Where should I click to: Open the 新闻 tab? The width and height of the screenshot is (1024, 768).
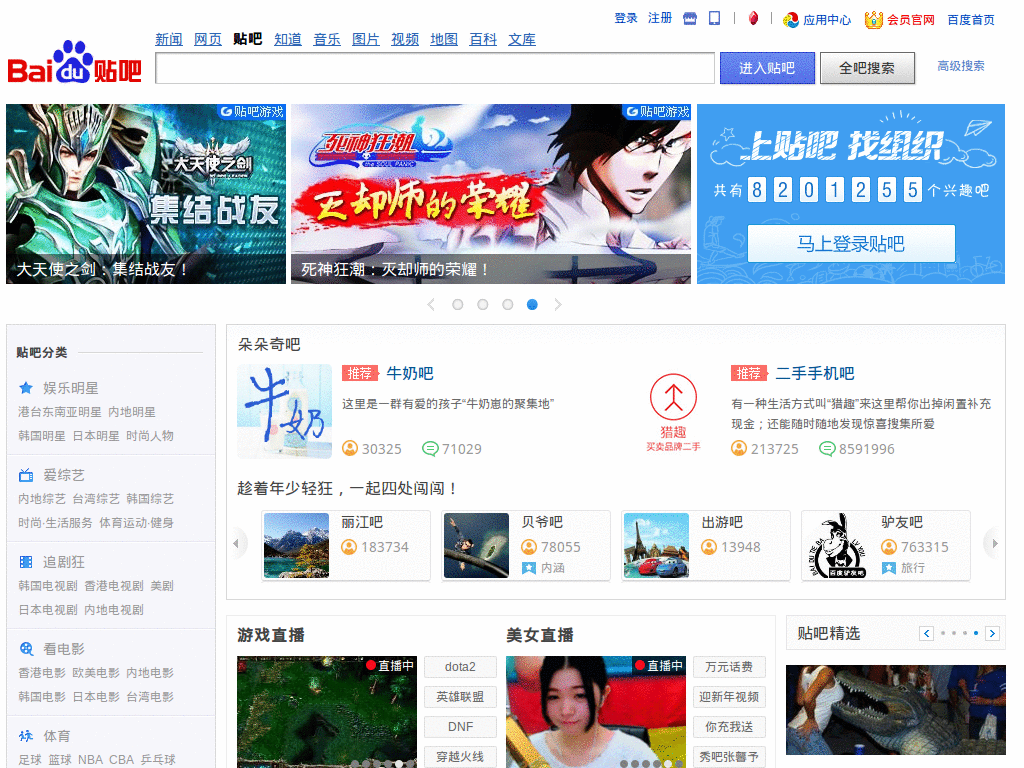point(168,39)
